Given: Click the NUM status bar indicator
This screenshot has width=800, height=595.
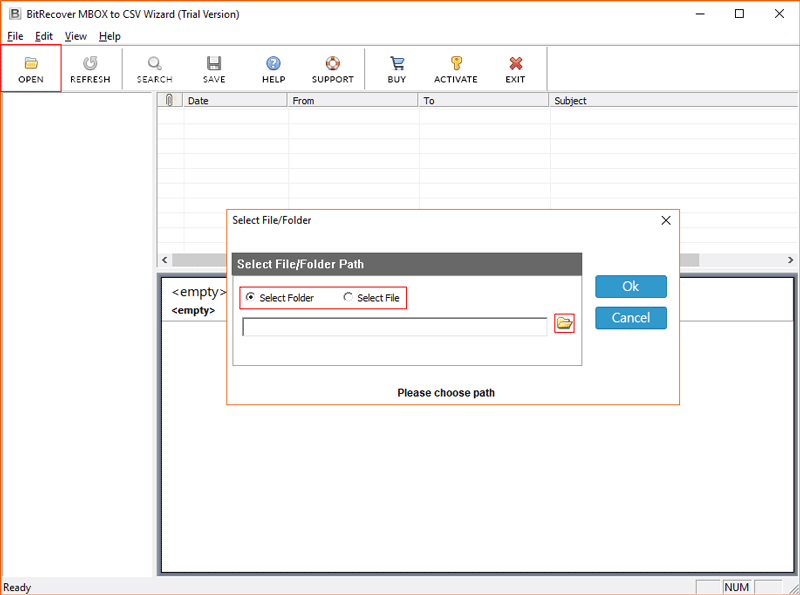Looking at the screenshot, I should click(x=736, y=587).
